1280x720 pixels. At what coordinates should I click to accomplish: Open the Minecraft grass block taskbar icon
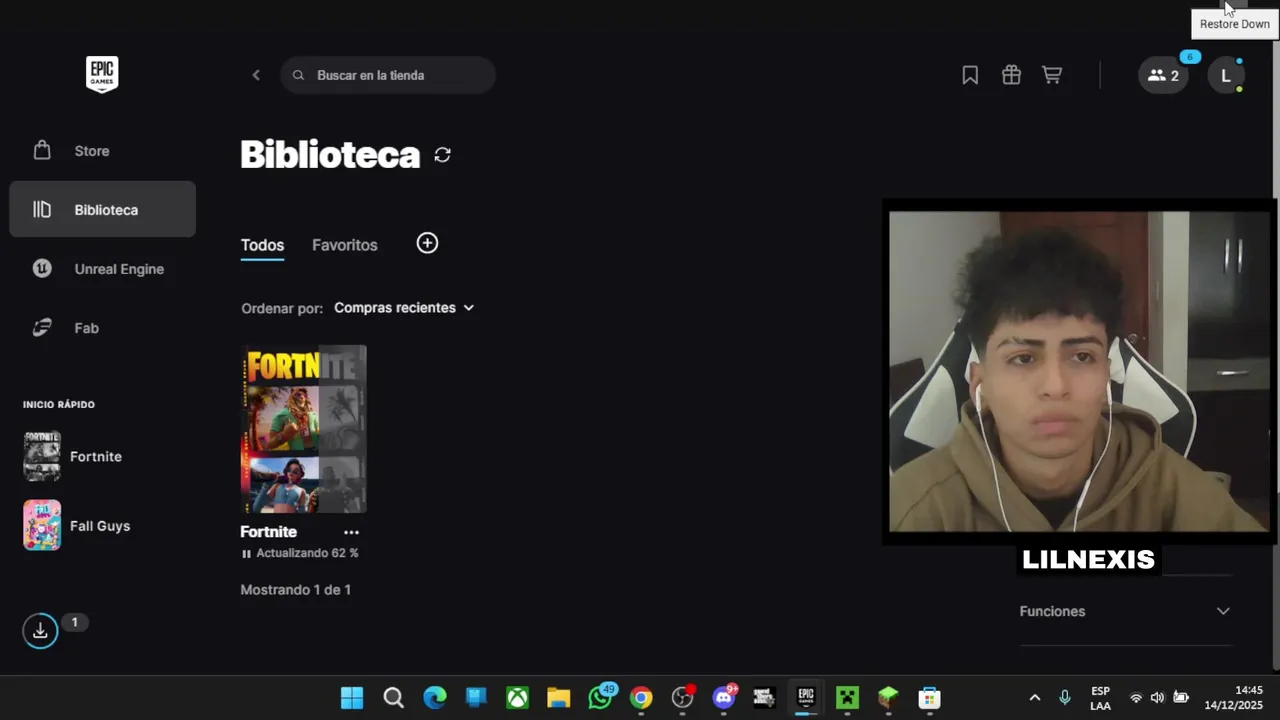[888, 698]
